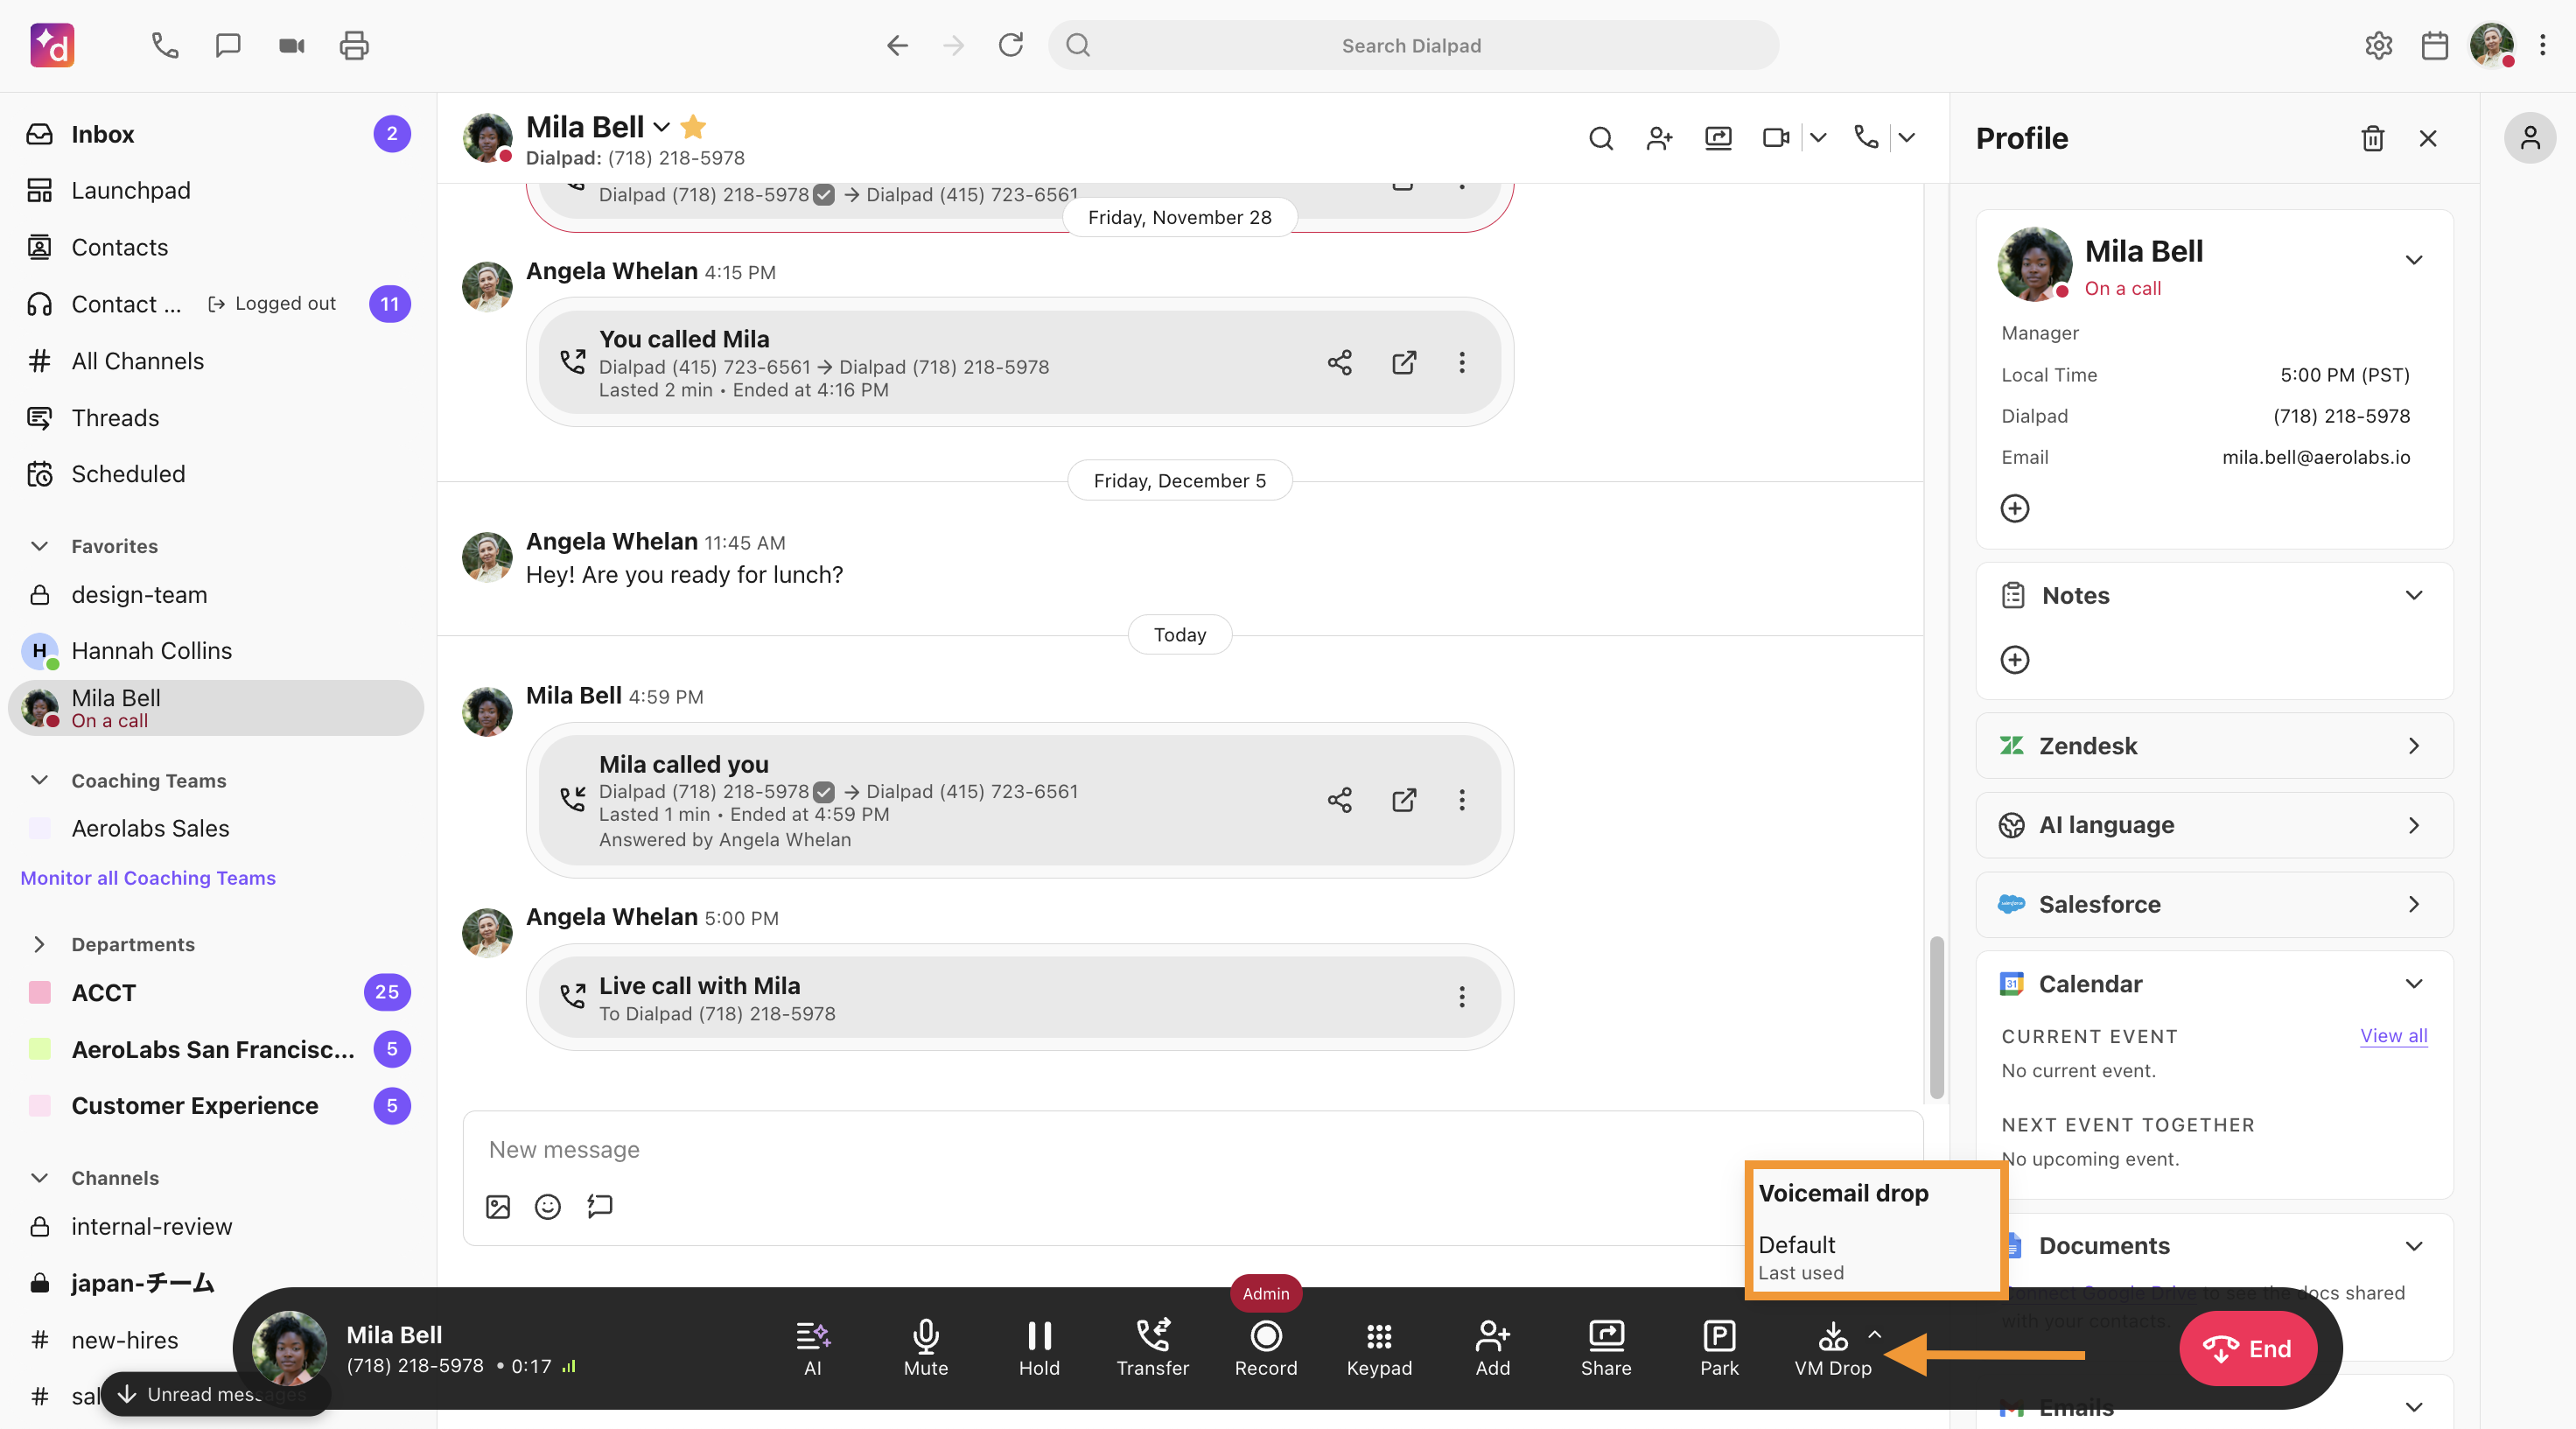Park the call
The image size is (2576, 1429).
tap(1719, 1348)
